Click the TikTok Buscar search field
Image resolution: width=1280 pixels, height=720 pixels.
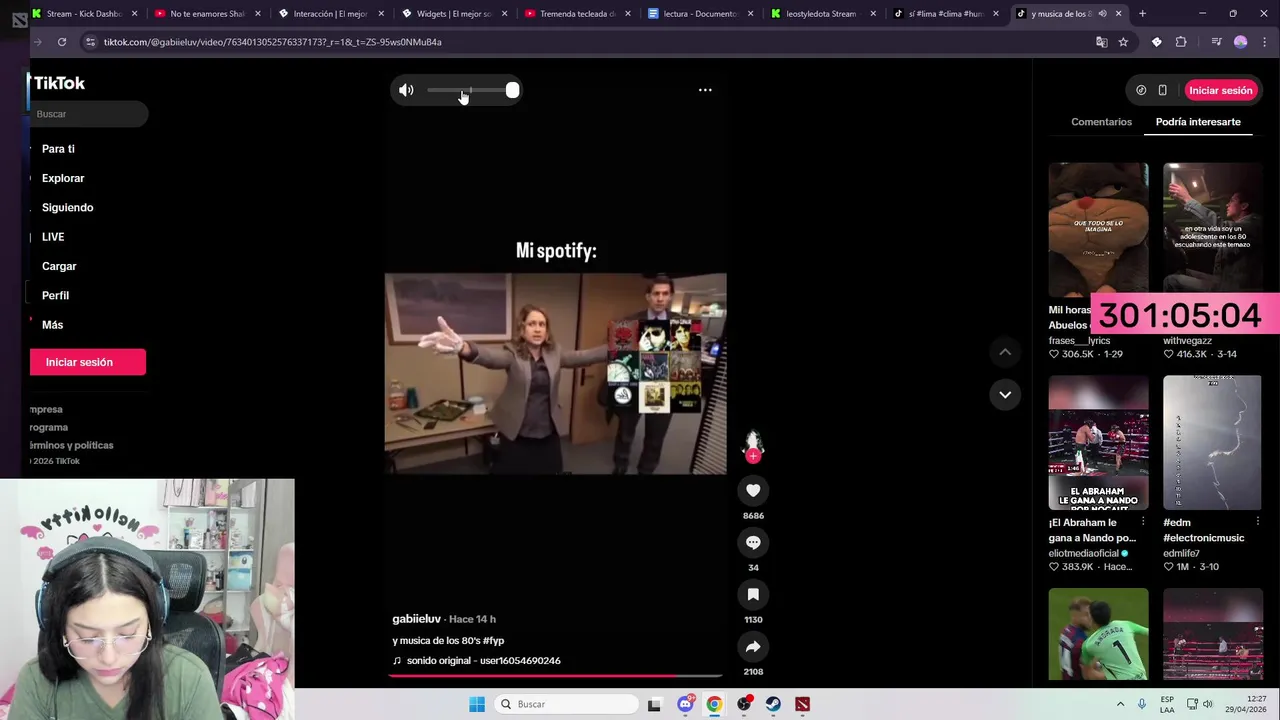(89, 114)
